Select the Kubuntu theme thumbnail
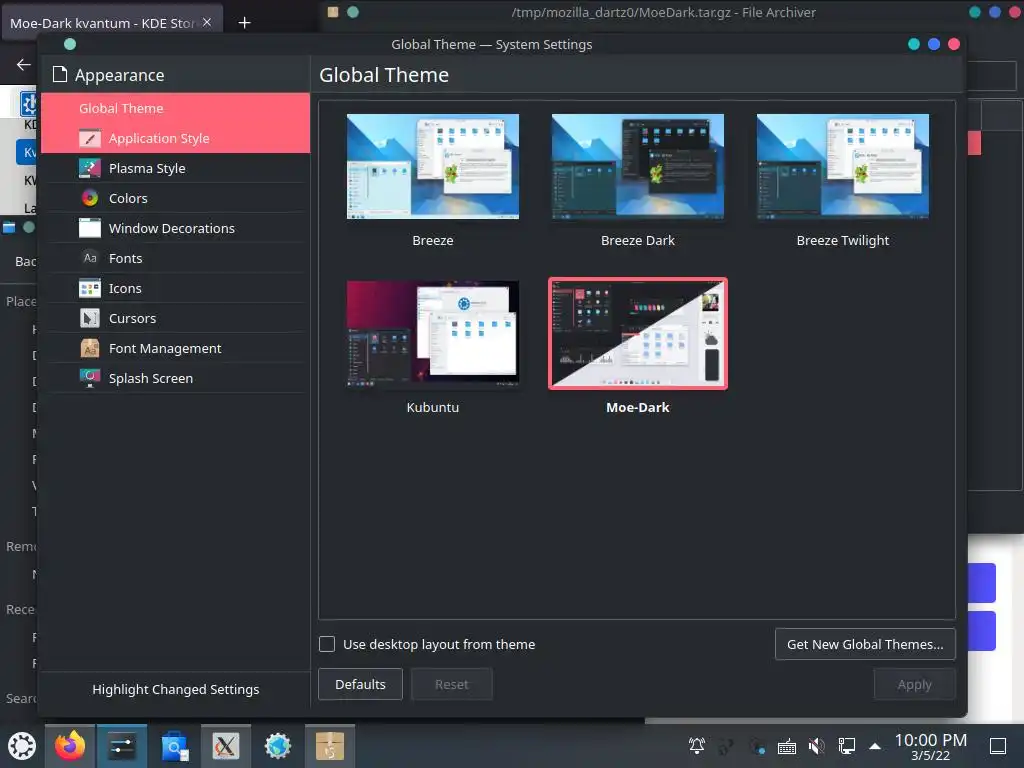This screenshot has width=1024, height=768. [x=432, y=333]
